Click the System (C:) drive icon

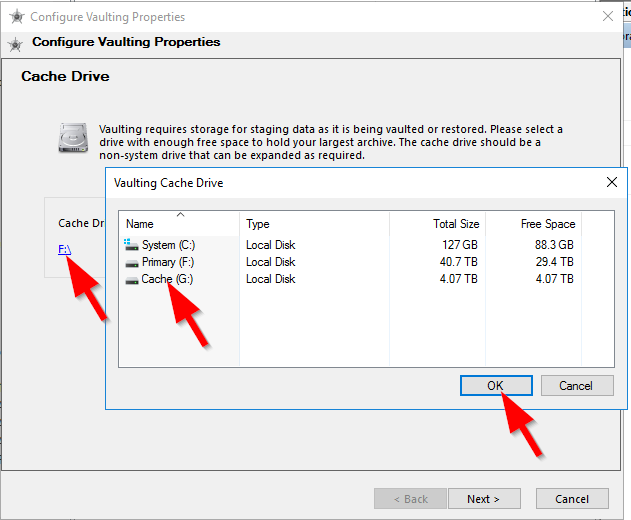131,245
